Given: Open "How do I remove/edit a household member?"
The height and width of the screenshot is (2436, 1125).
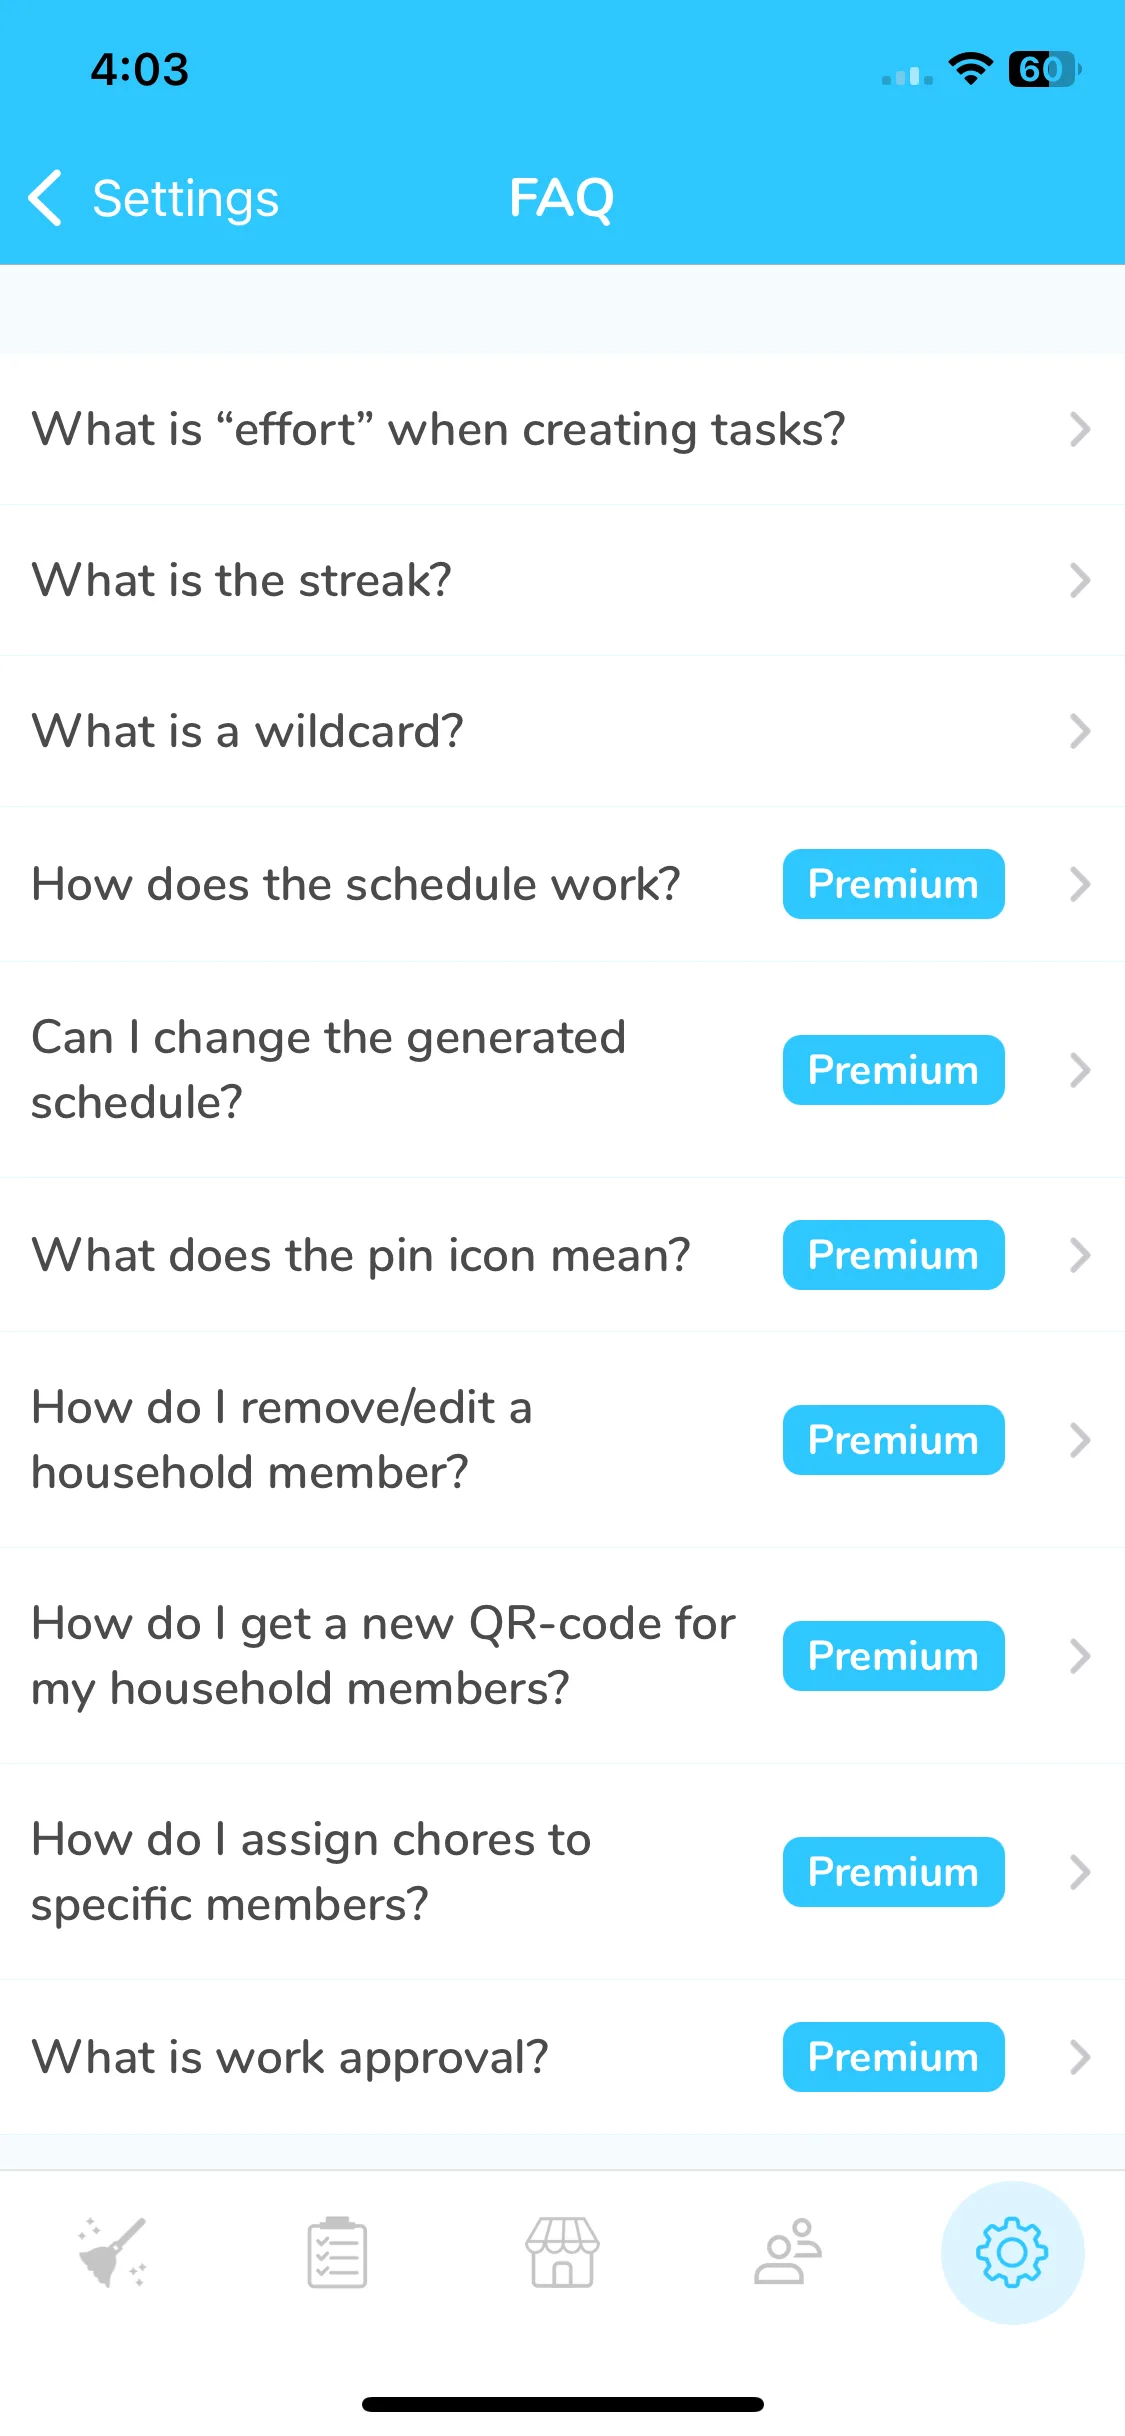Looking at the screenshot, I should 562,1440.
